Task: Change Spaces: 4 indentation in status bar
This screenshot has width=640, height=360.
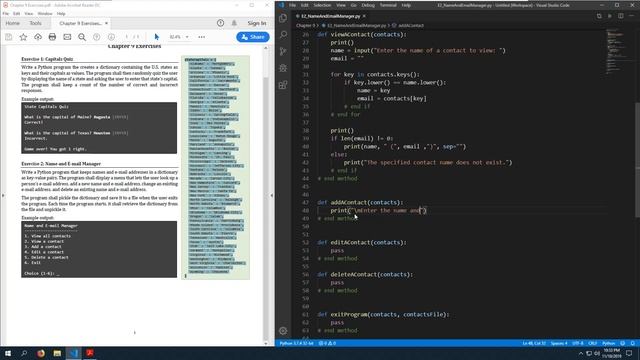Action: [x=559, y=343]
